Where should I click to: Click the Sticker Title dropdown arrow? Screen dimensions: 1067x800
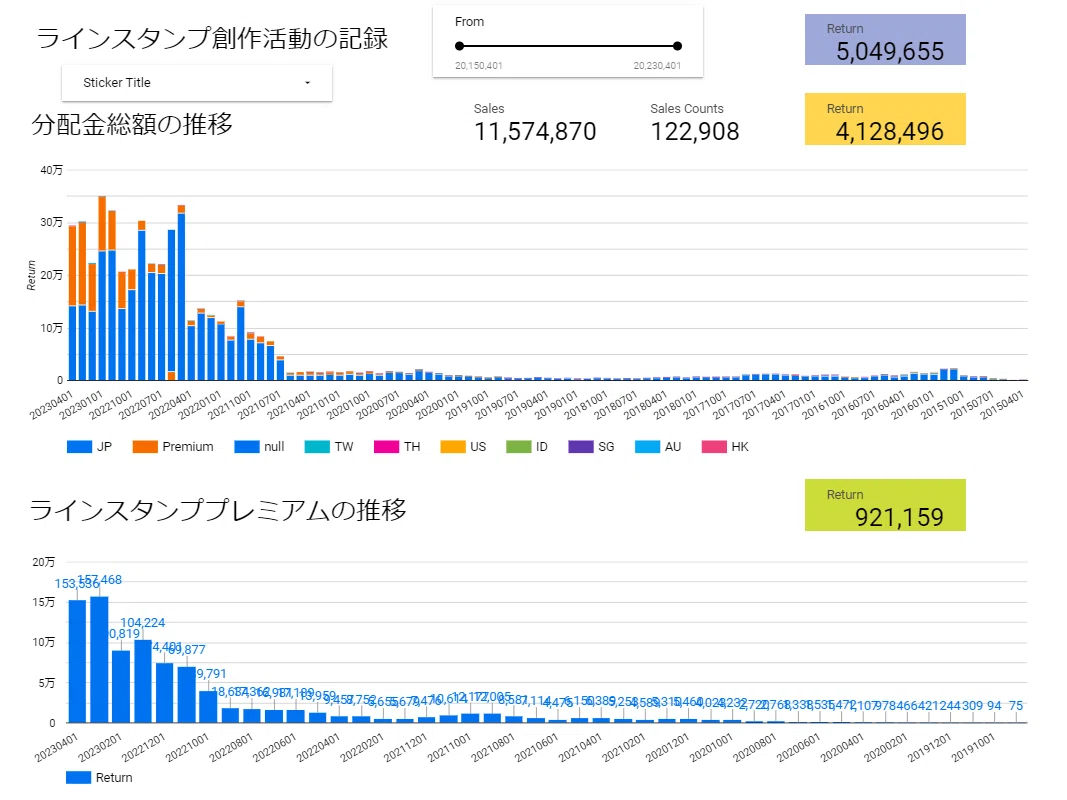pos(308,83)
